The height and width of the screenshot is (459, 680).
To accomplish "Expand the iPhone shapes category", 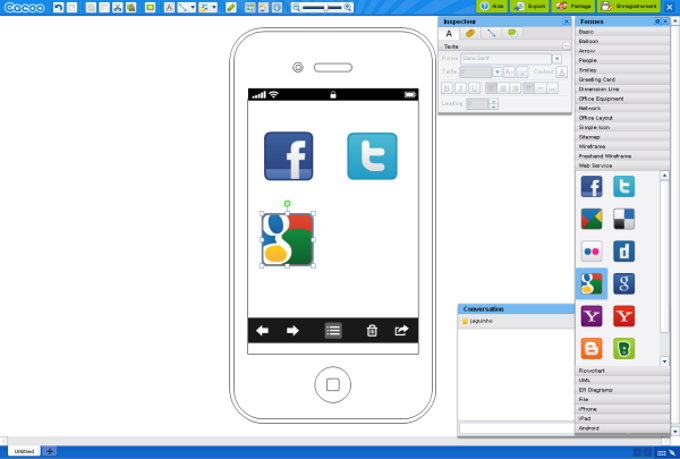I will pos(623,409).
